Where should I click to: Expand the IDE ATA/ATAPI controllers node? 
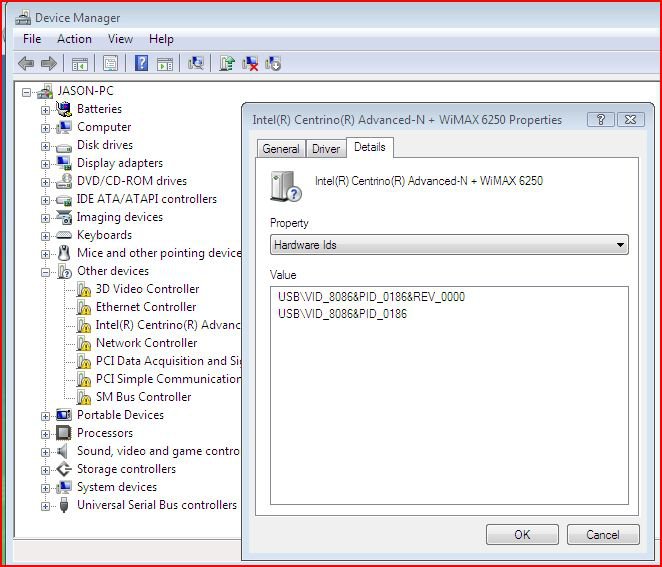45,200
